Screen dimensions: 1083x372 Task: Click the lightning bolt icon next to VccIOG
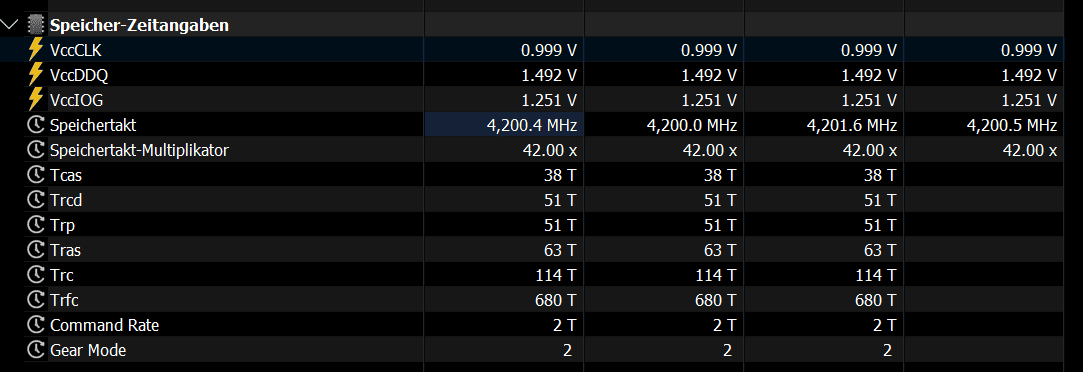coord(35,100)
